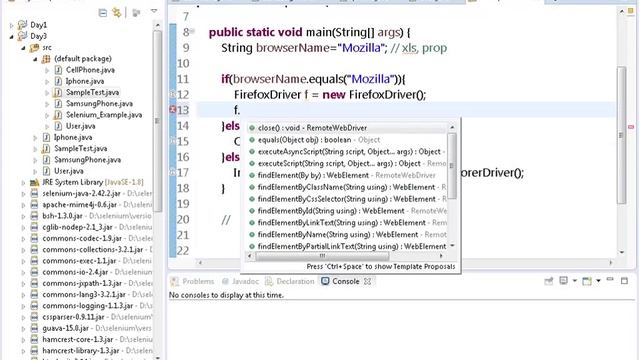Toggle Link with Editor icon
The image size is (640, 360).
(x=117, y=13)
